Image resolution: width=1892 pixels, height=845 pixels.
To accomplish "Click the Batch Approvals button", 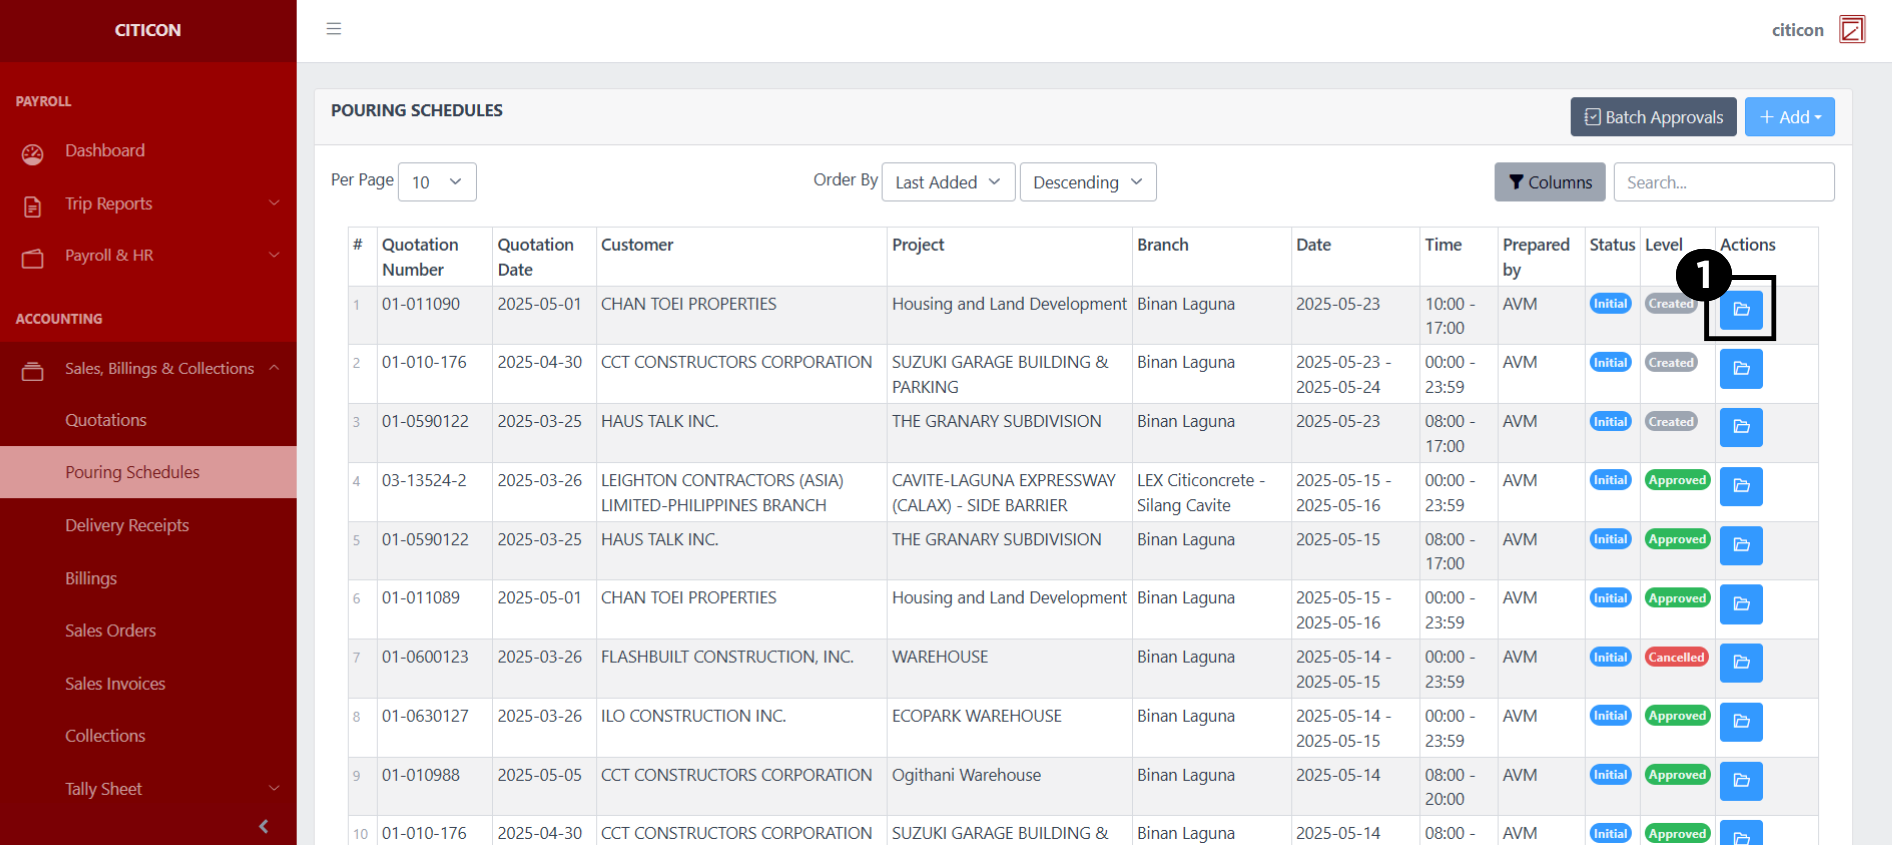I will coord(1653,117).
